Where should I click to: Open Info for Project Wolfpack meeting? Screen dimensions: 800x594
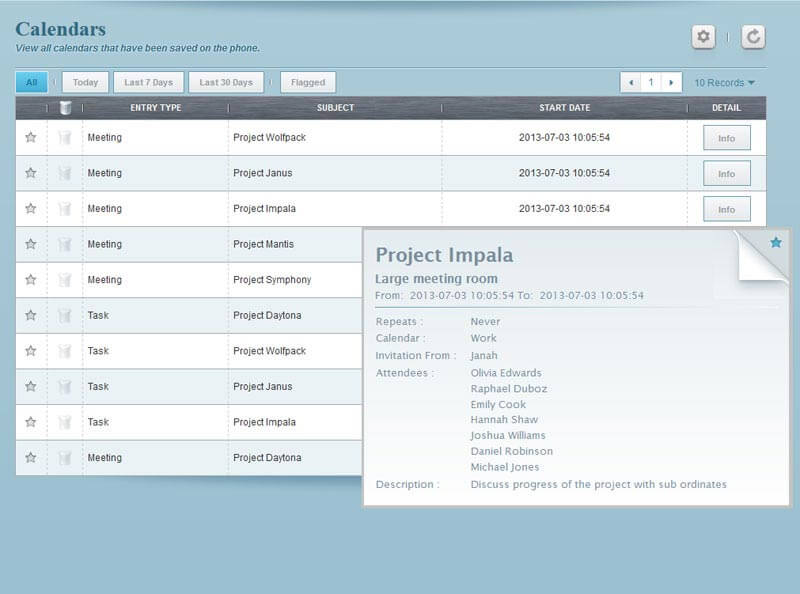pyautogui.click(x=727, y=138)
